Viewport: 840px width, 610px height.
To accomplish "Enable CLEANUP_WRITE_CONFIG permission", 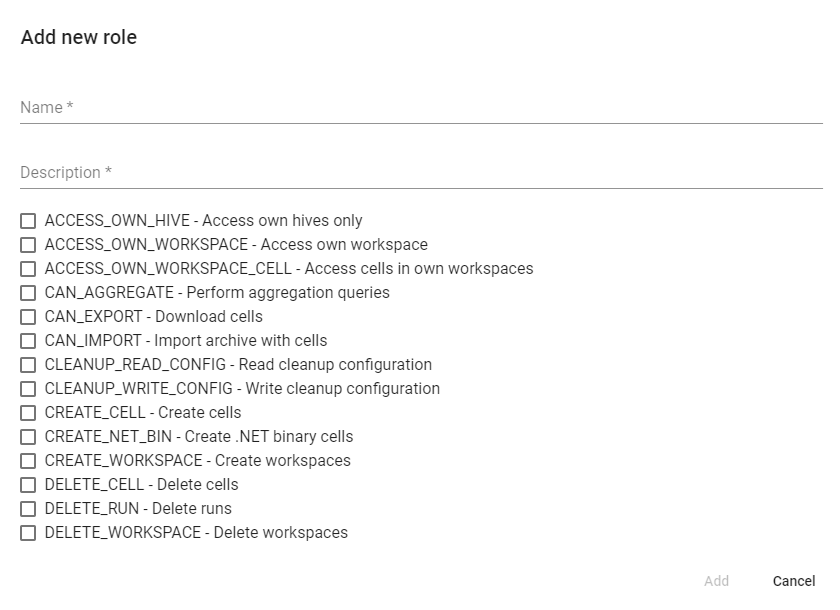I will pos(28,389).
